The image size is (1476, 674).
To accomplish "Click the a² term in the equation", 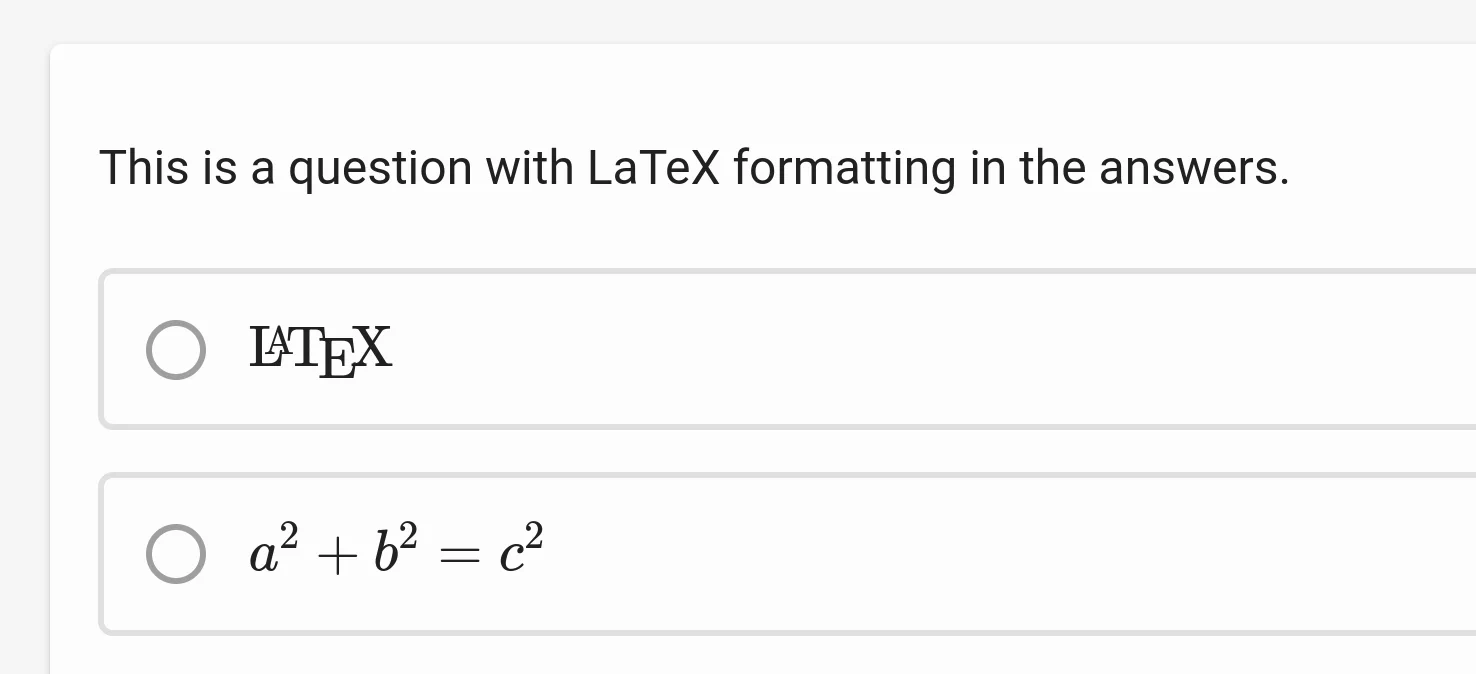I will [273, 552].
